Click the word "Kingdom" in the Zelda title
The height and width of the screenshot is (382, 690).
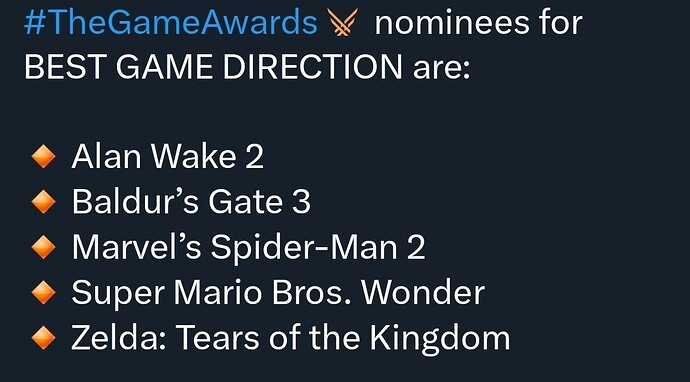pyautogui.click(x=440, y=339)
